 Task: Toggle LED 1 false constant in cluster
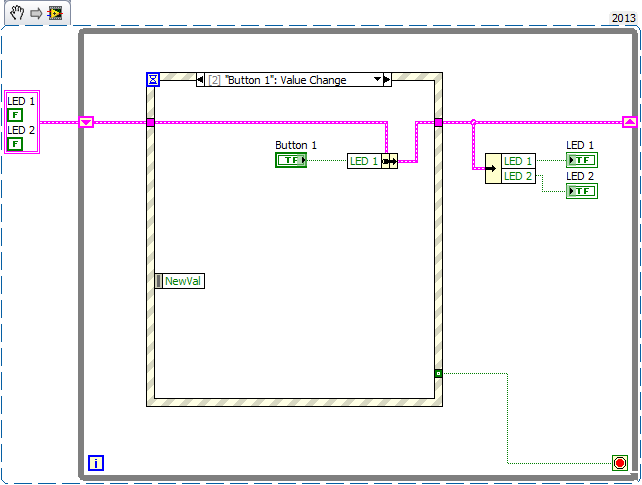coord(15,115)
